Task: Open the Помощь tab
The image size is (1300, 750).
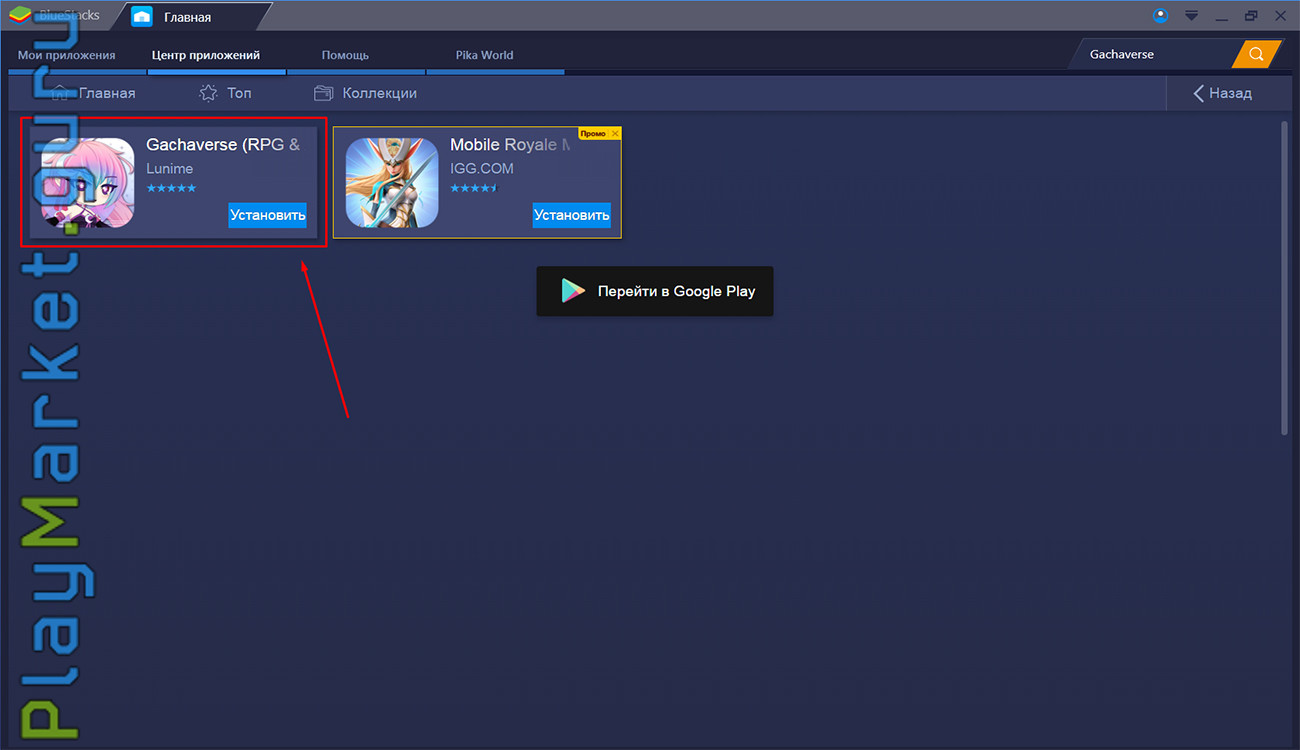Action: click(x=345, y=55)
